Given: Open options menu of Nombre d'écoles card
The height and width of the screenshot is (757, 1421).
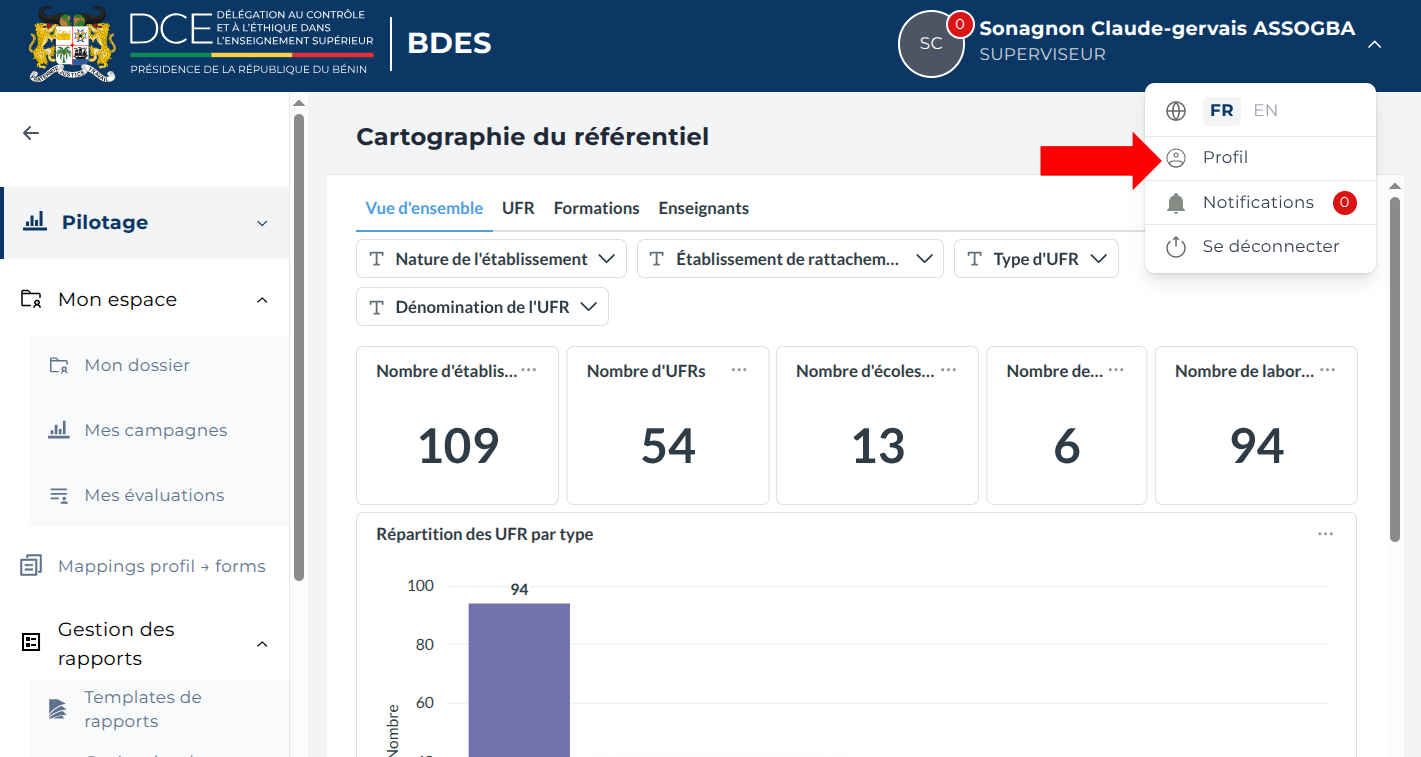Looking at the screenshot, I should click(949, 370).
